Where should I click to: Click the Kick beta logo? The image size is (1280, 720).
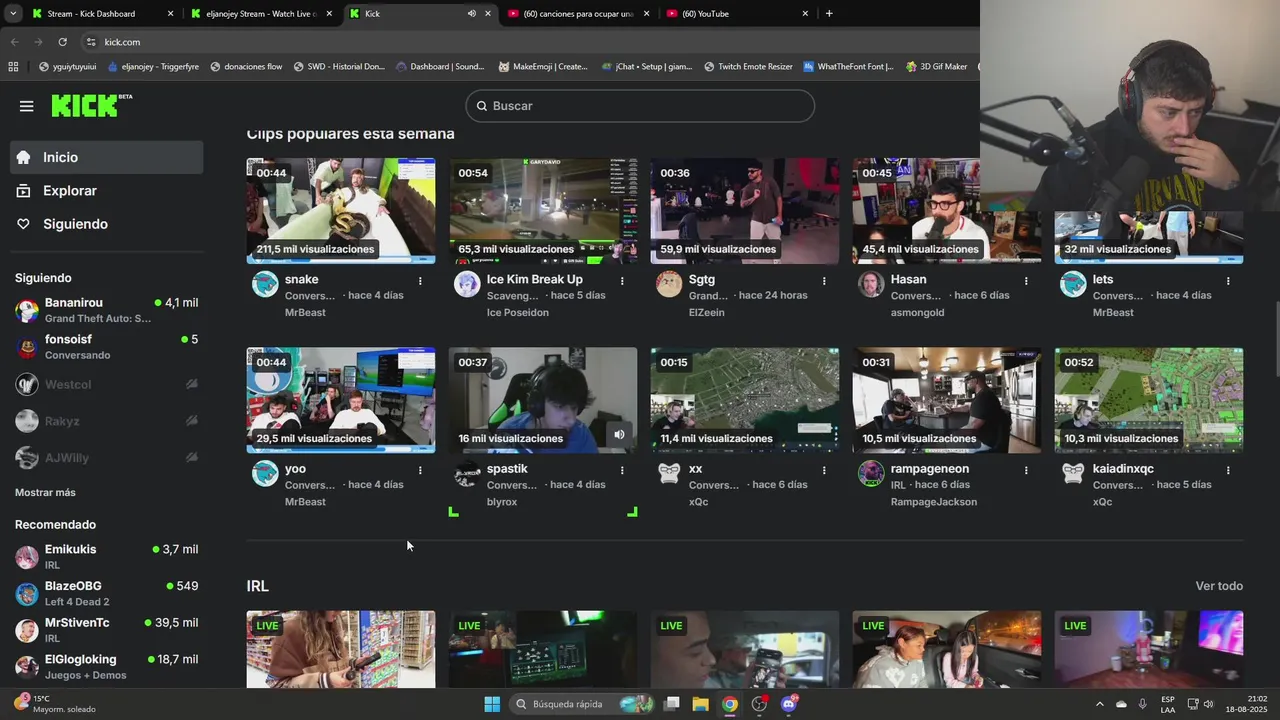point(91,105)
